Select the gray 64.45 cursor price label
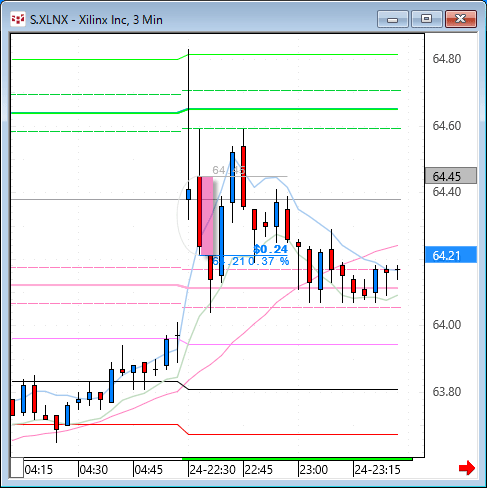 [x=451, y=176]
